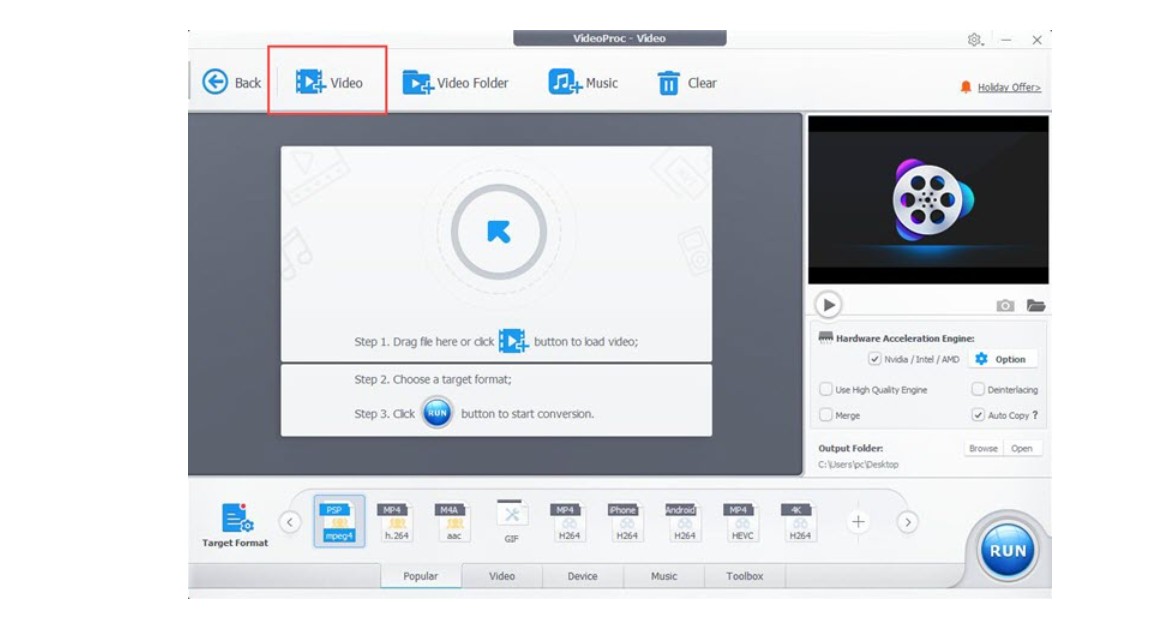This screenshot has height=622, width=1161.
Task: Switch to the Video tab
Action: 501,575
